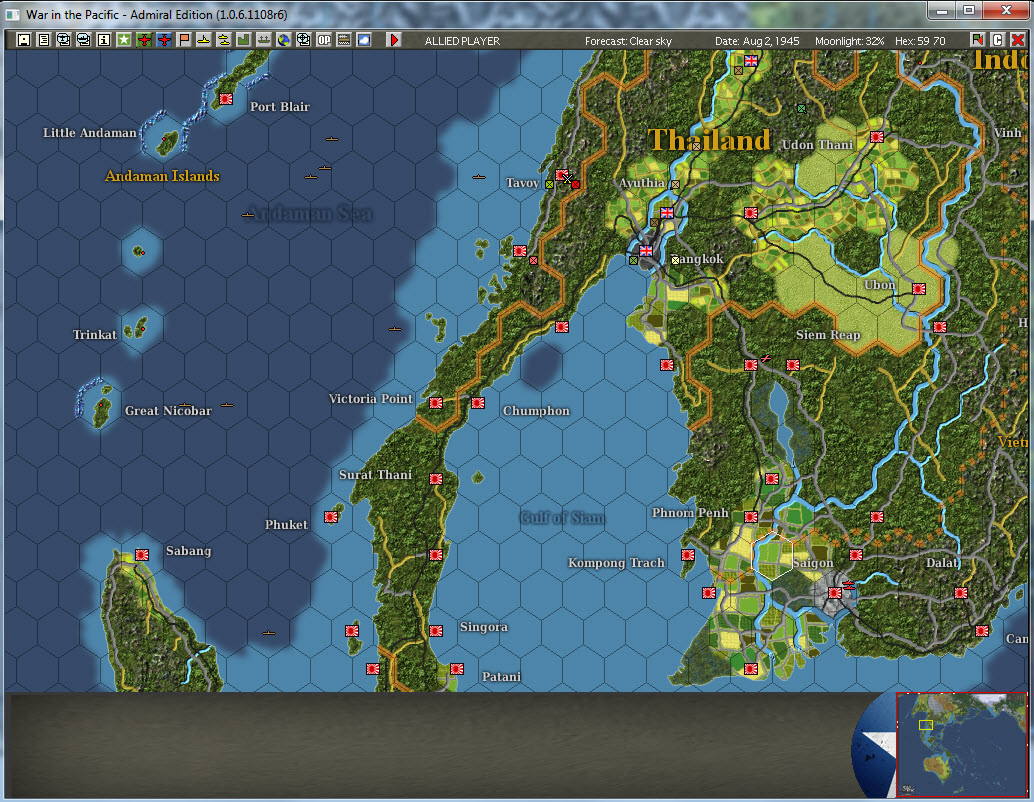The width and height of the screenshot is (1034, 802).
Task: Click the 'Great Nicobar' map label
Action: 168,410
